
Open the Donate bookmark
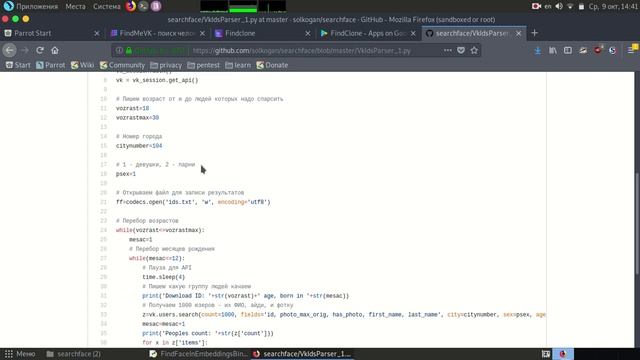pos(272,65)
